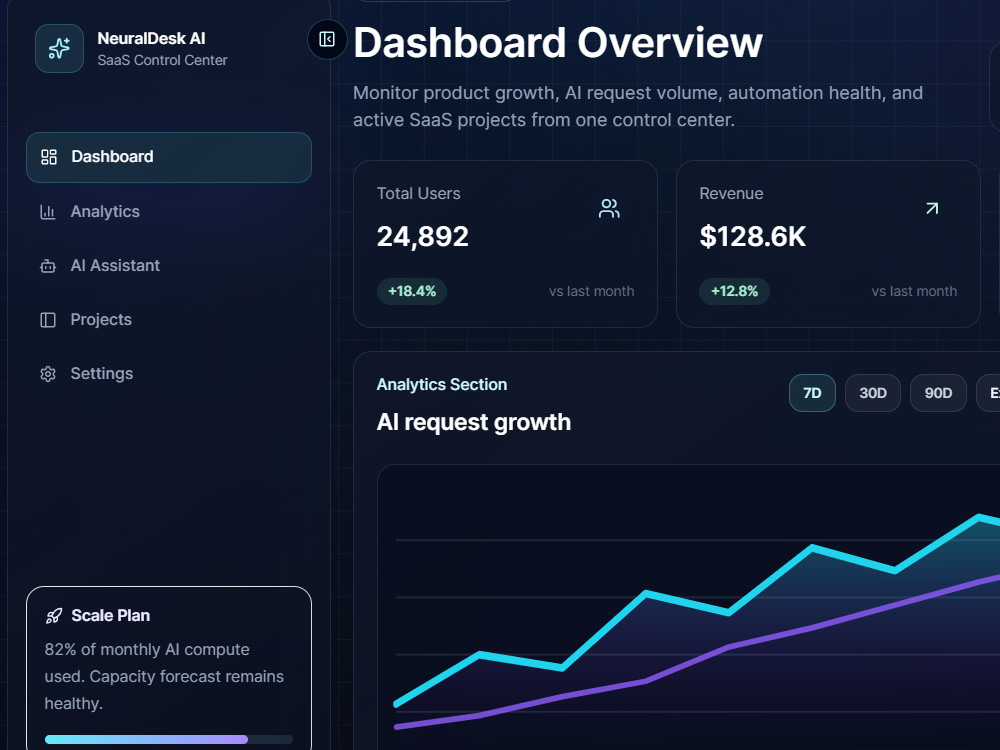Click the Dashboard Overview heading
The height and width of the screenshot is (750, 1000).
558,43
